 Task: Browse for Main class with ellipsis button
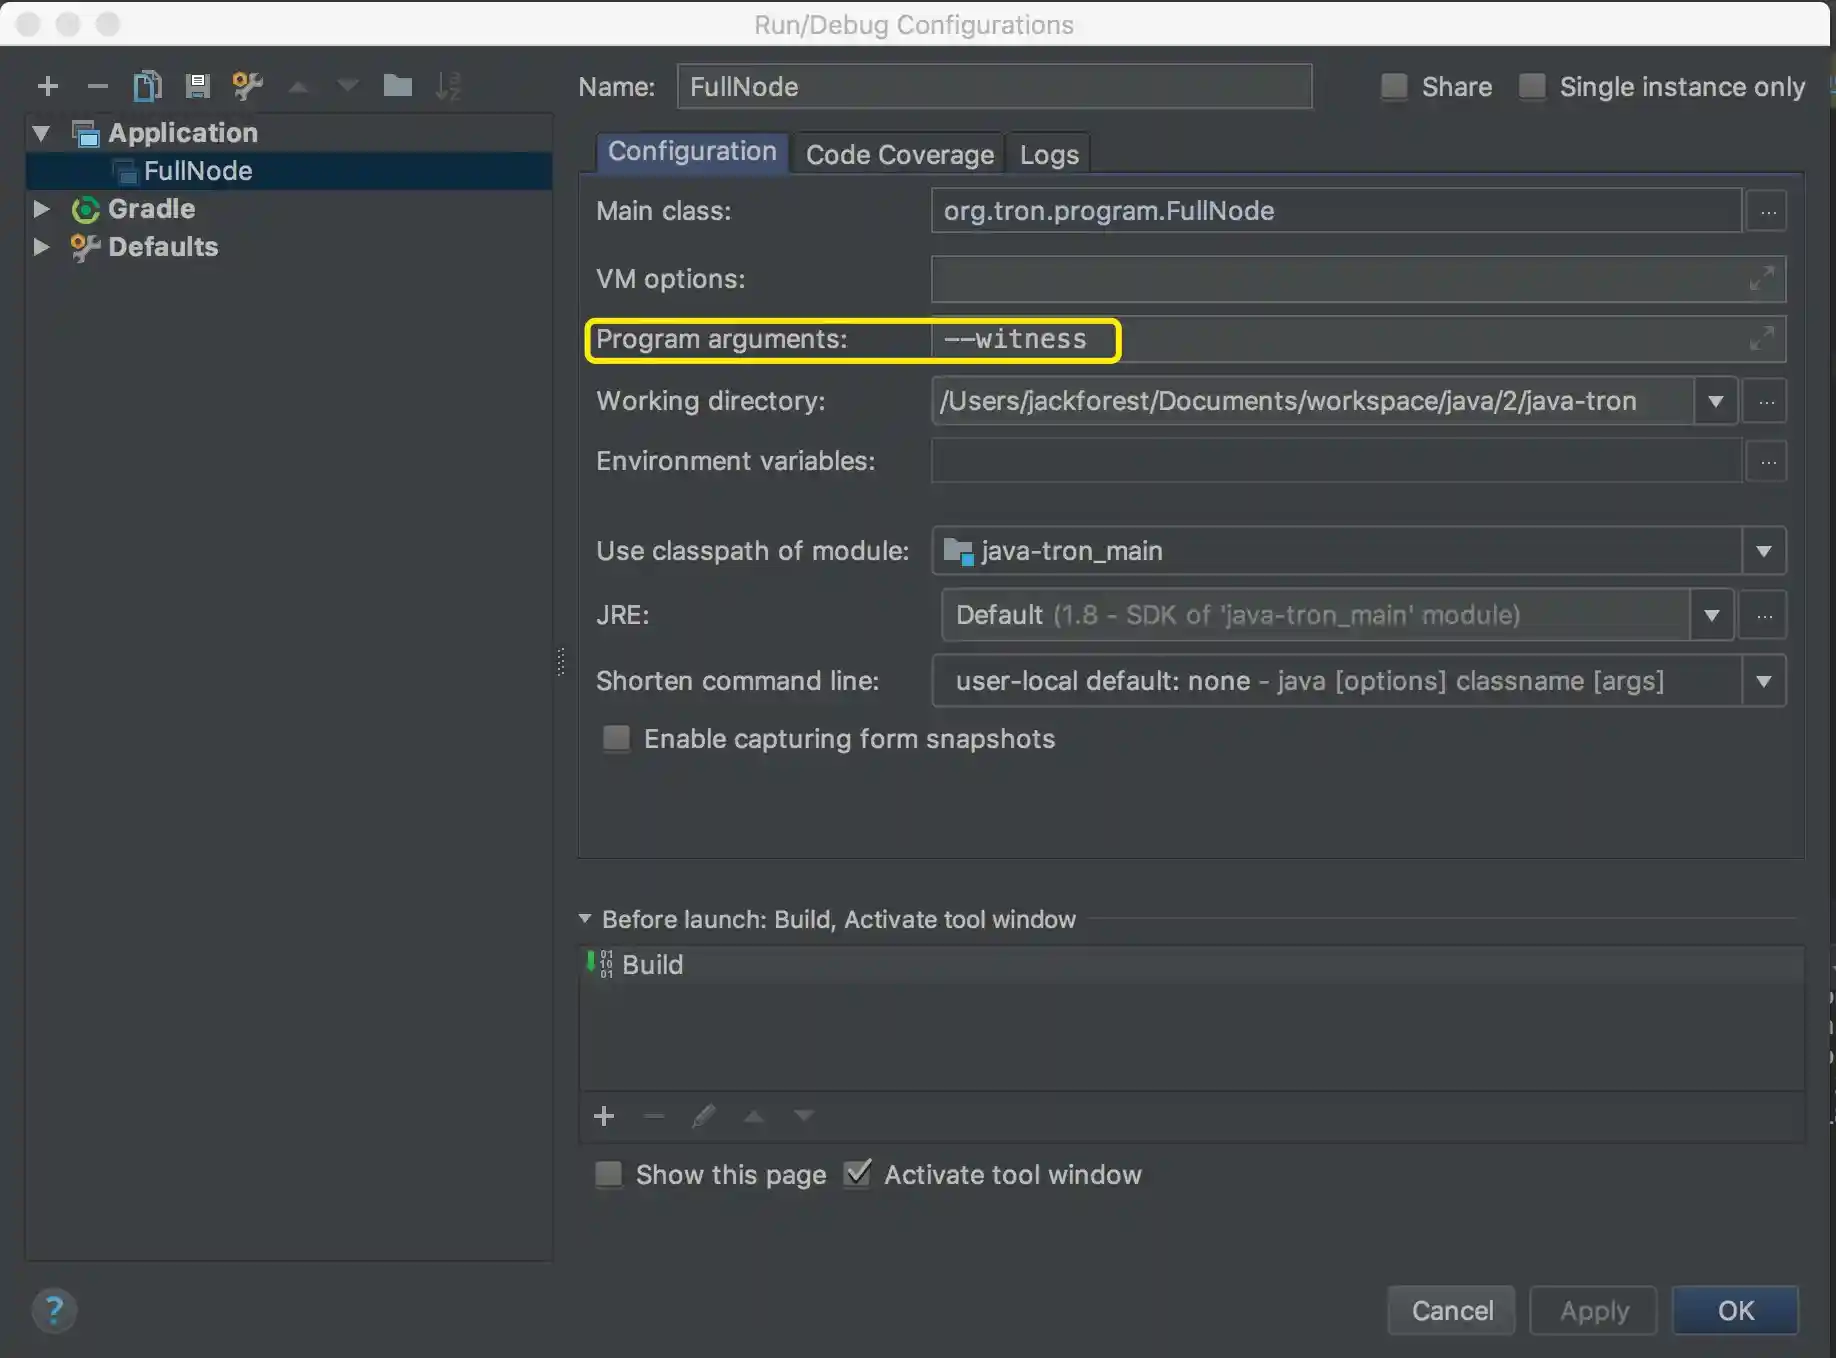click(x=1767, y=211)
